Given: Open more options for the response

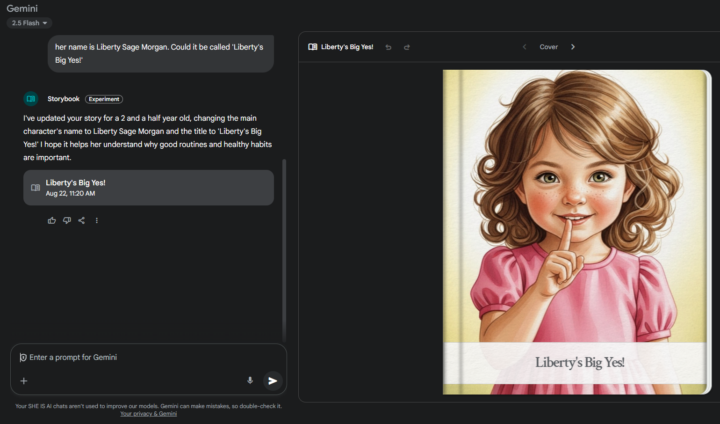Looking at the screenshot, I should point(96,220).
